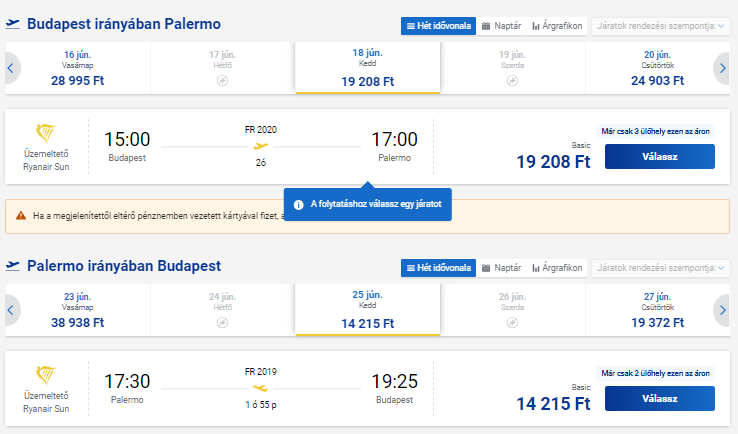The height and width of the screenshot is (434, 738).
Task: Open outbound Járatok rendezési szempontja dropdown
Action: coord(660,26)
